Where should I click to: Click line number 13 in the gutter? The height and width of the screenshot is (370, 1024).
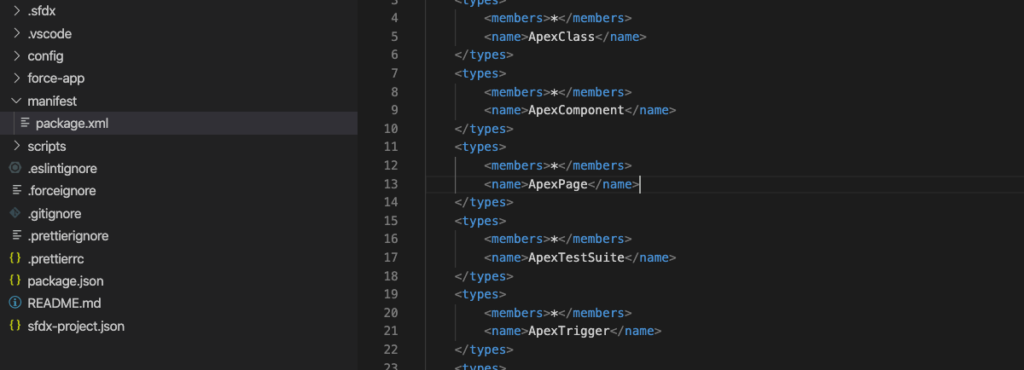click(x=391, y=184)
